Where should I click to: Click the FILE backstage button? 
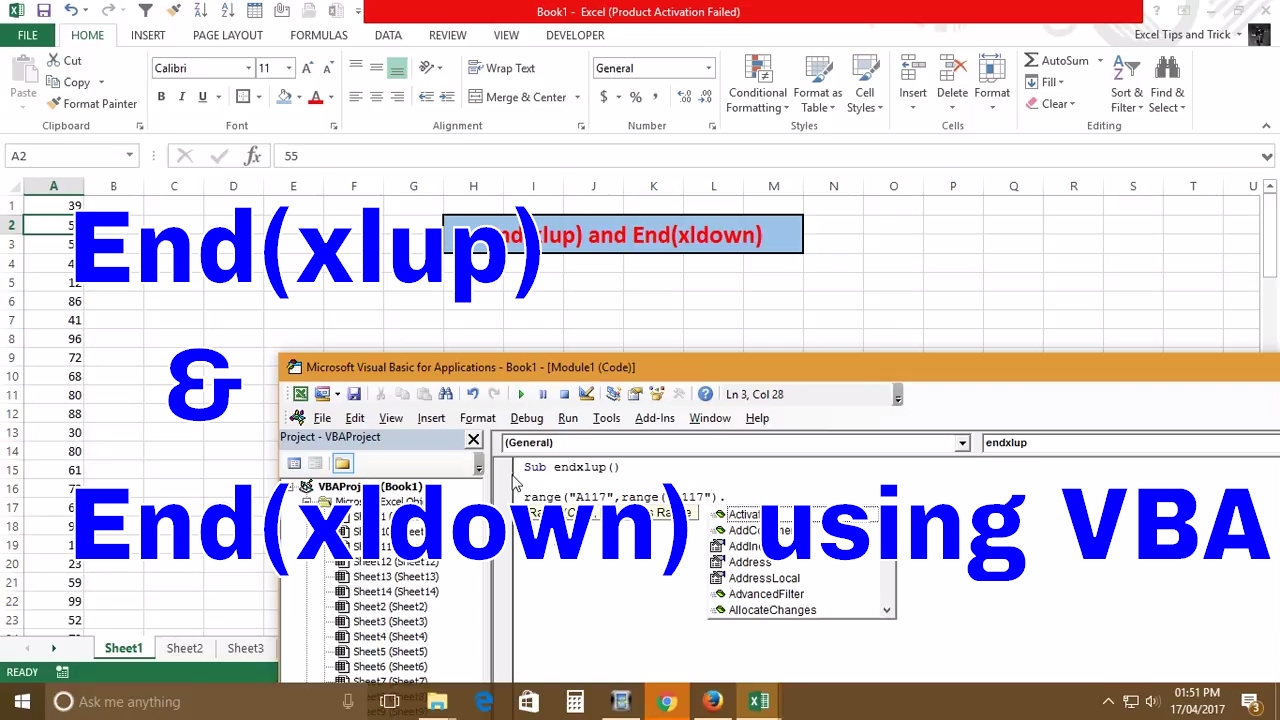(x=27, y=35)
